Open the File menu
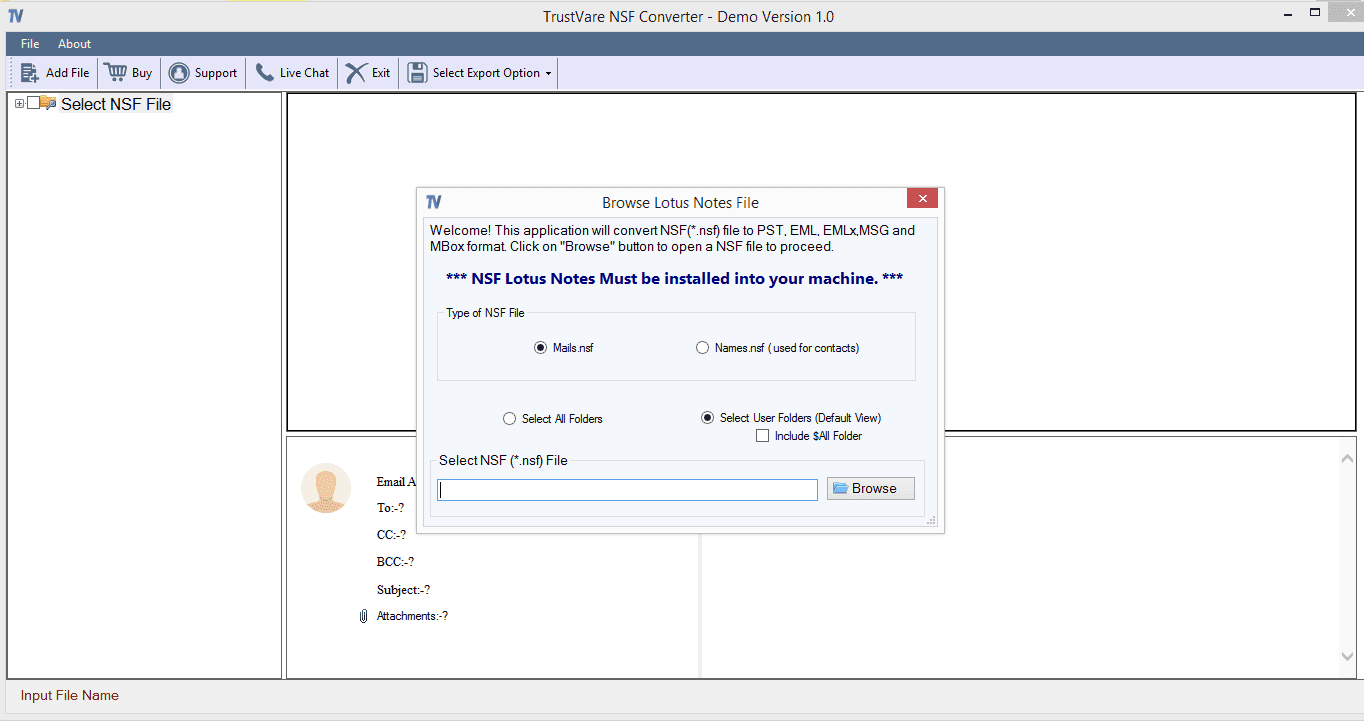 coord(29,43)
